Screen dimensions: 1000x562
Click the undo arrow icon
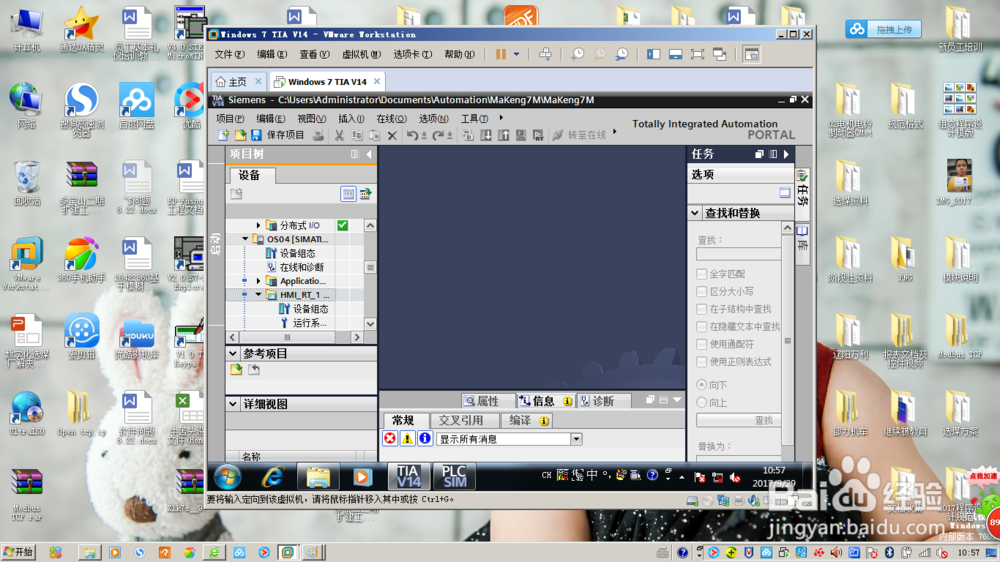[413, 135]
